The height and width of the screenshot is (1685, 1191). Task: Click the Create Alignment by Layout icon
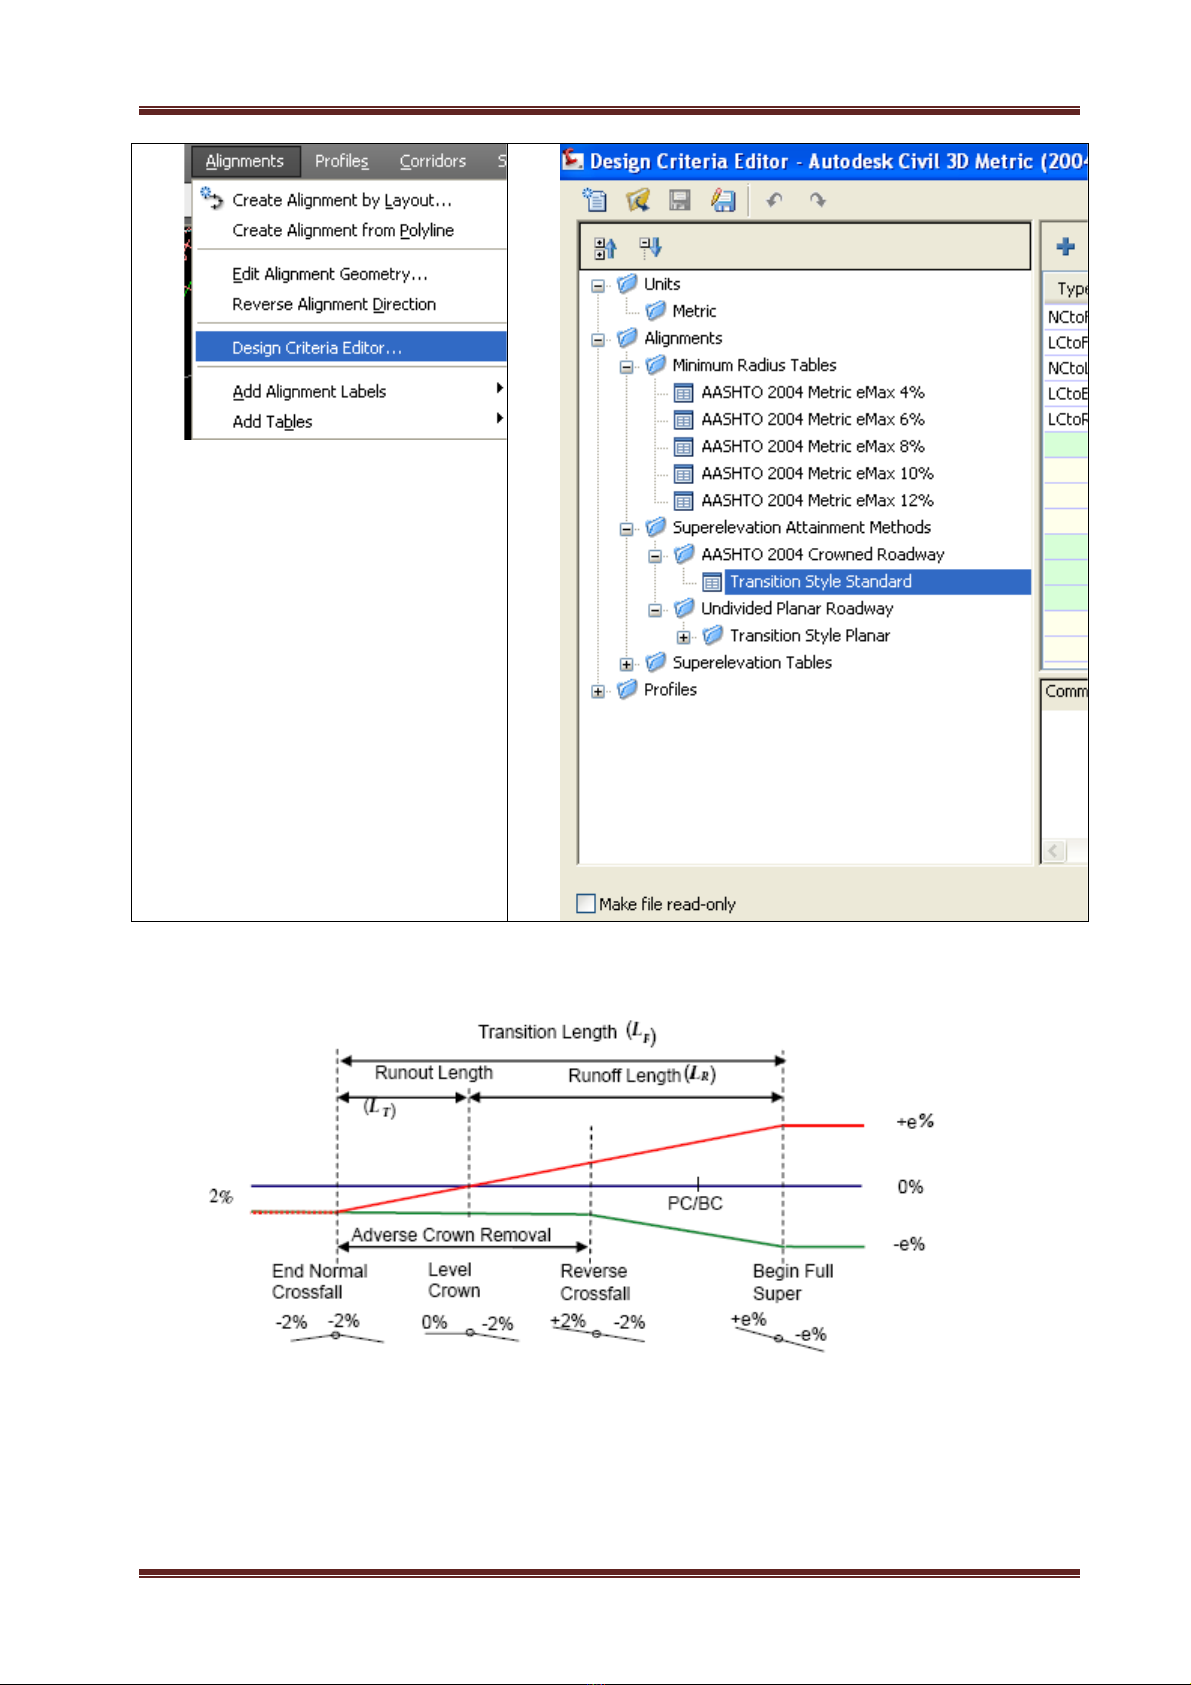pyautogui.click(x=212, y=198)
